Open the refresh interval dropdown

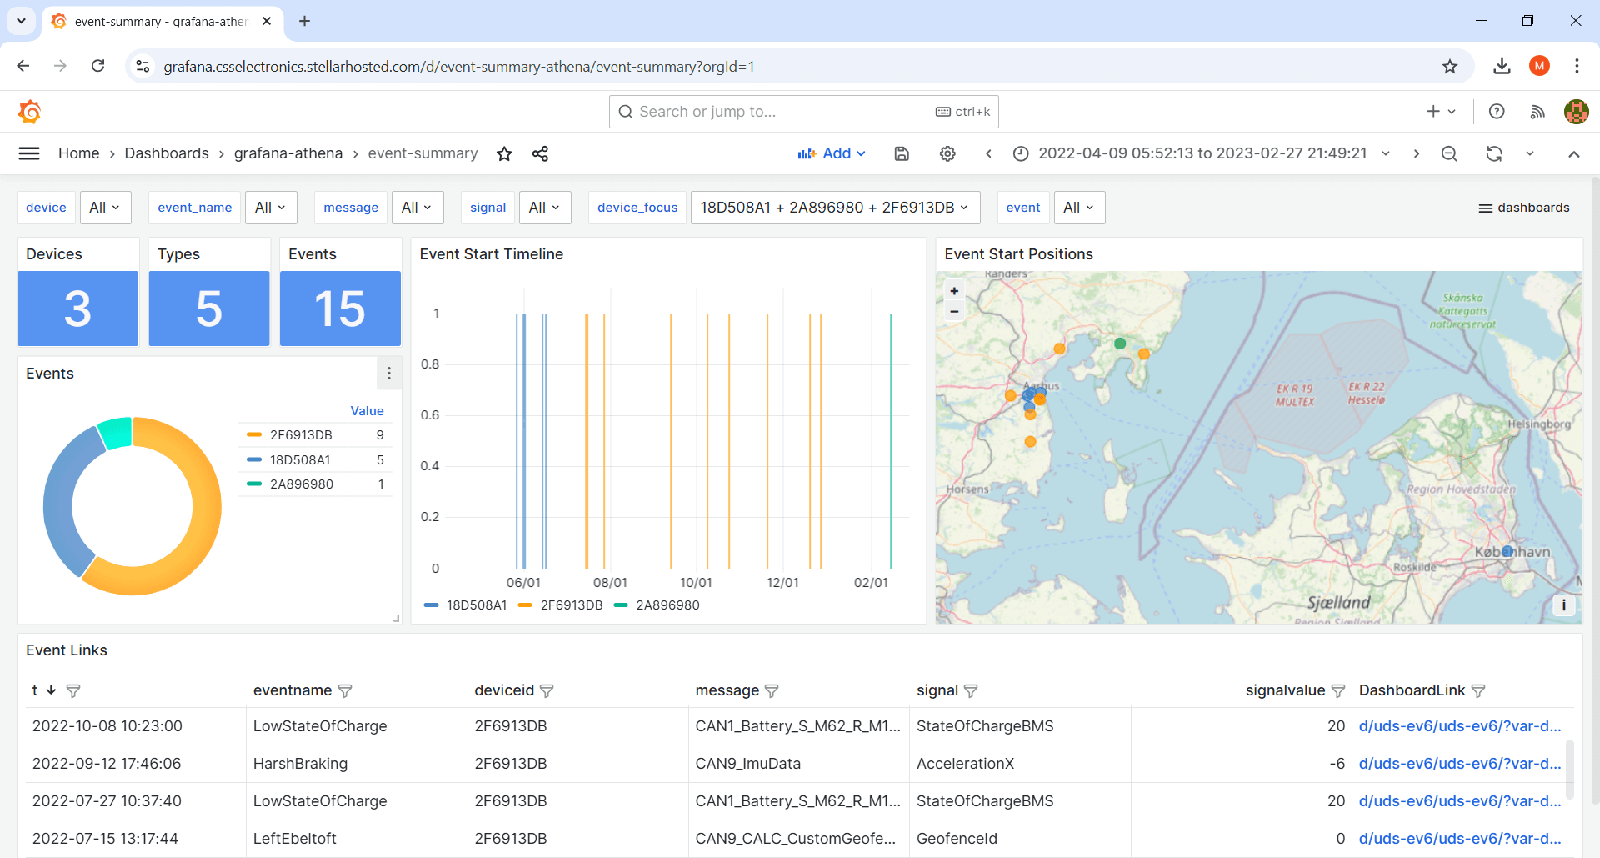(x=1529, y=153)
